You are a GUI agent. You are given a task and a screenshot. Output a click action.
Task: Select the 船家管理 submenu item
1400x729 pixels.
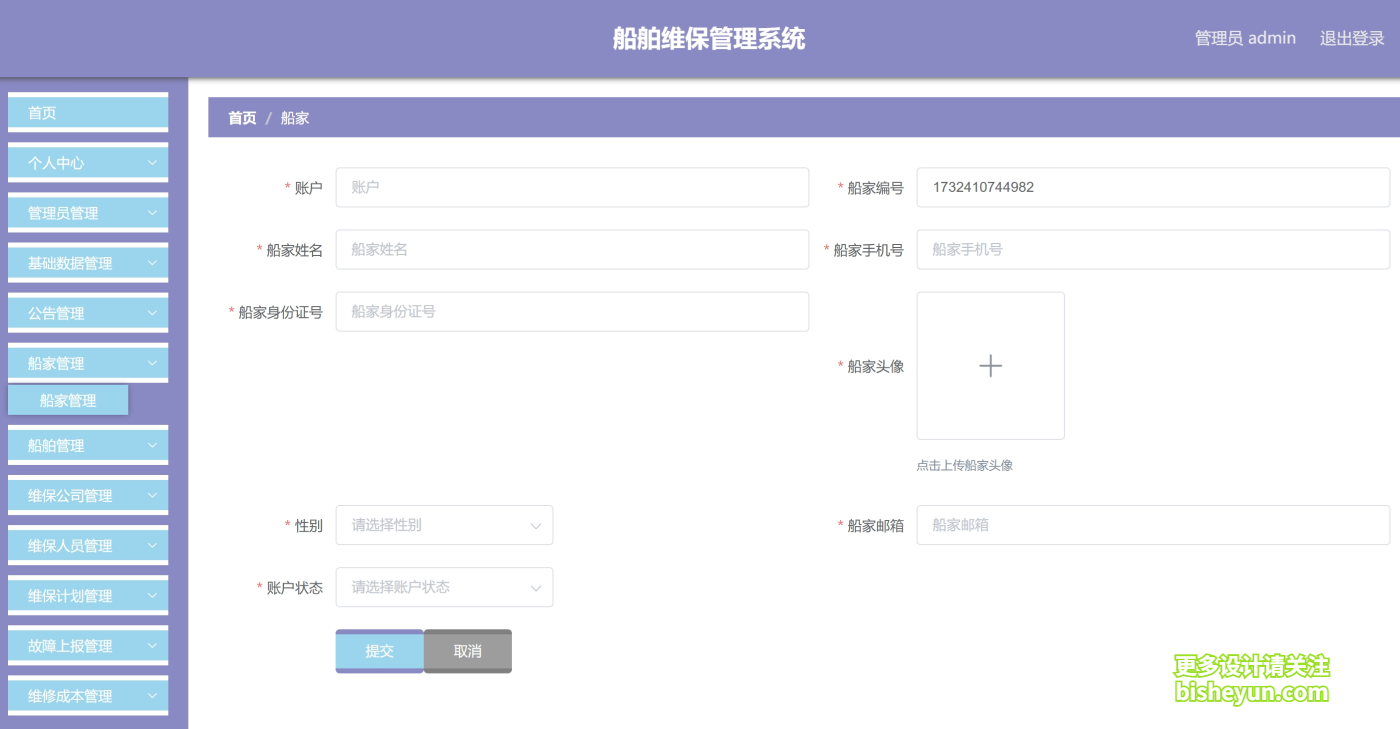[68, 401]
